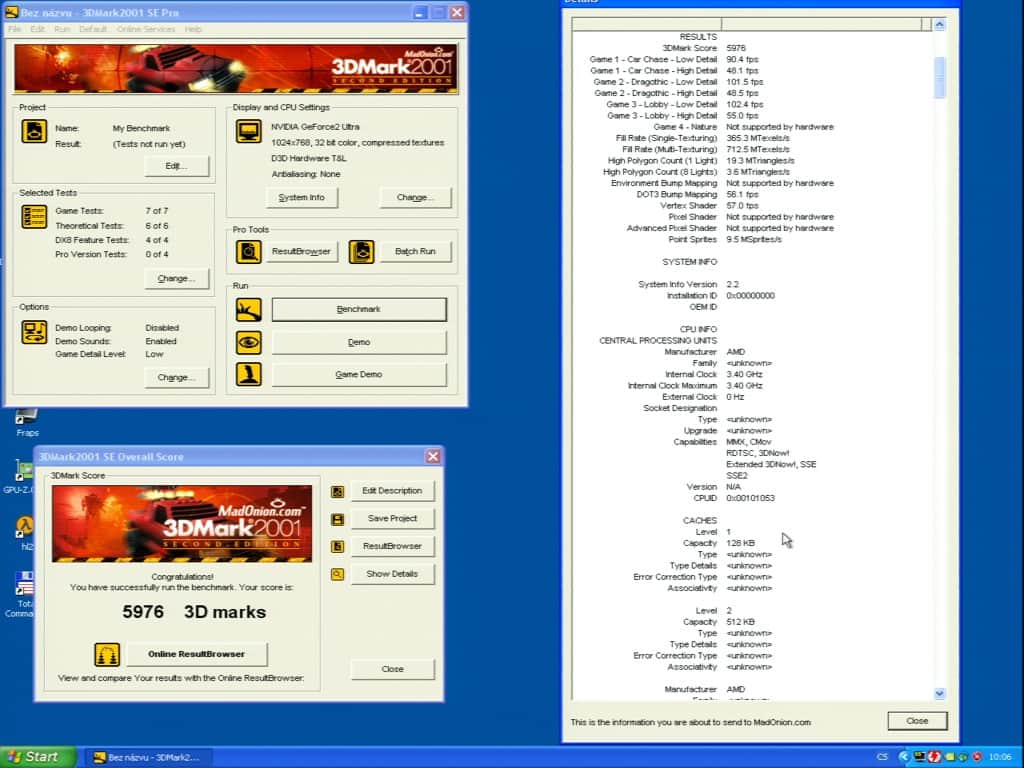Open the Default menu

pyautogui.click(x=93, y=29)
